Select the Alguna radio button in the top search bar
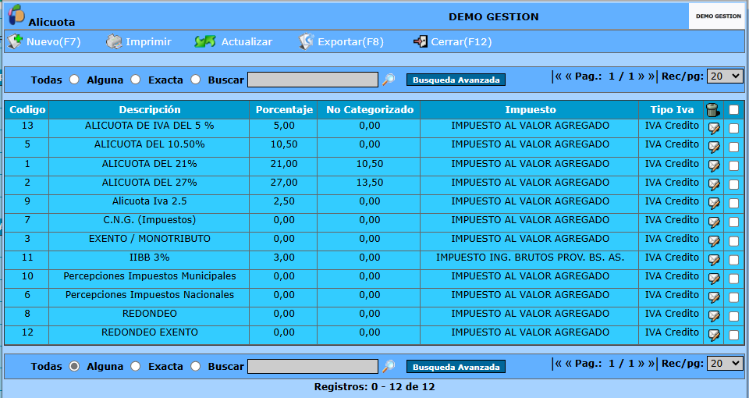This screenshot has height=398, width=749. click(x=136, y=80)
